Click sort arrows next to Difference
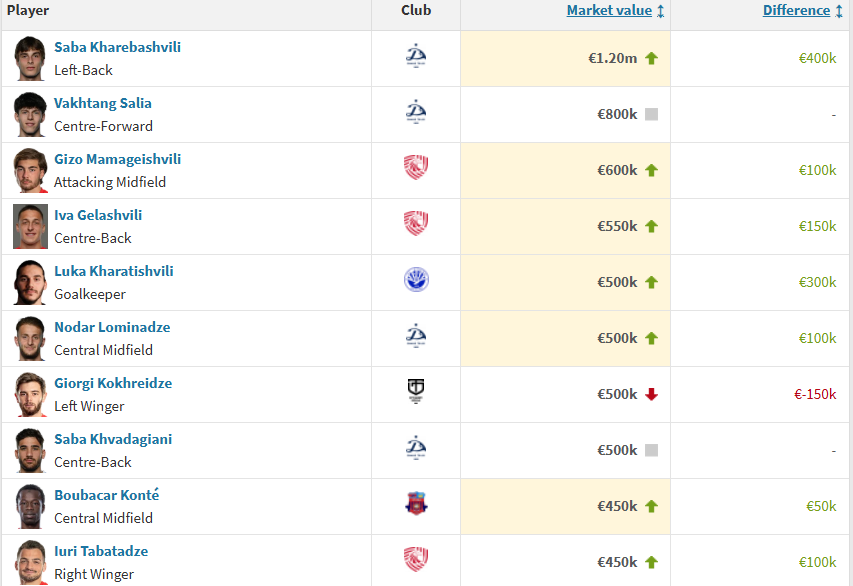Screen dimensions: 853x586 click(837, 11)
